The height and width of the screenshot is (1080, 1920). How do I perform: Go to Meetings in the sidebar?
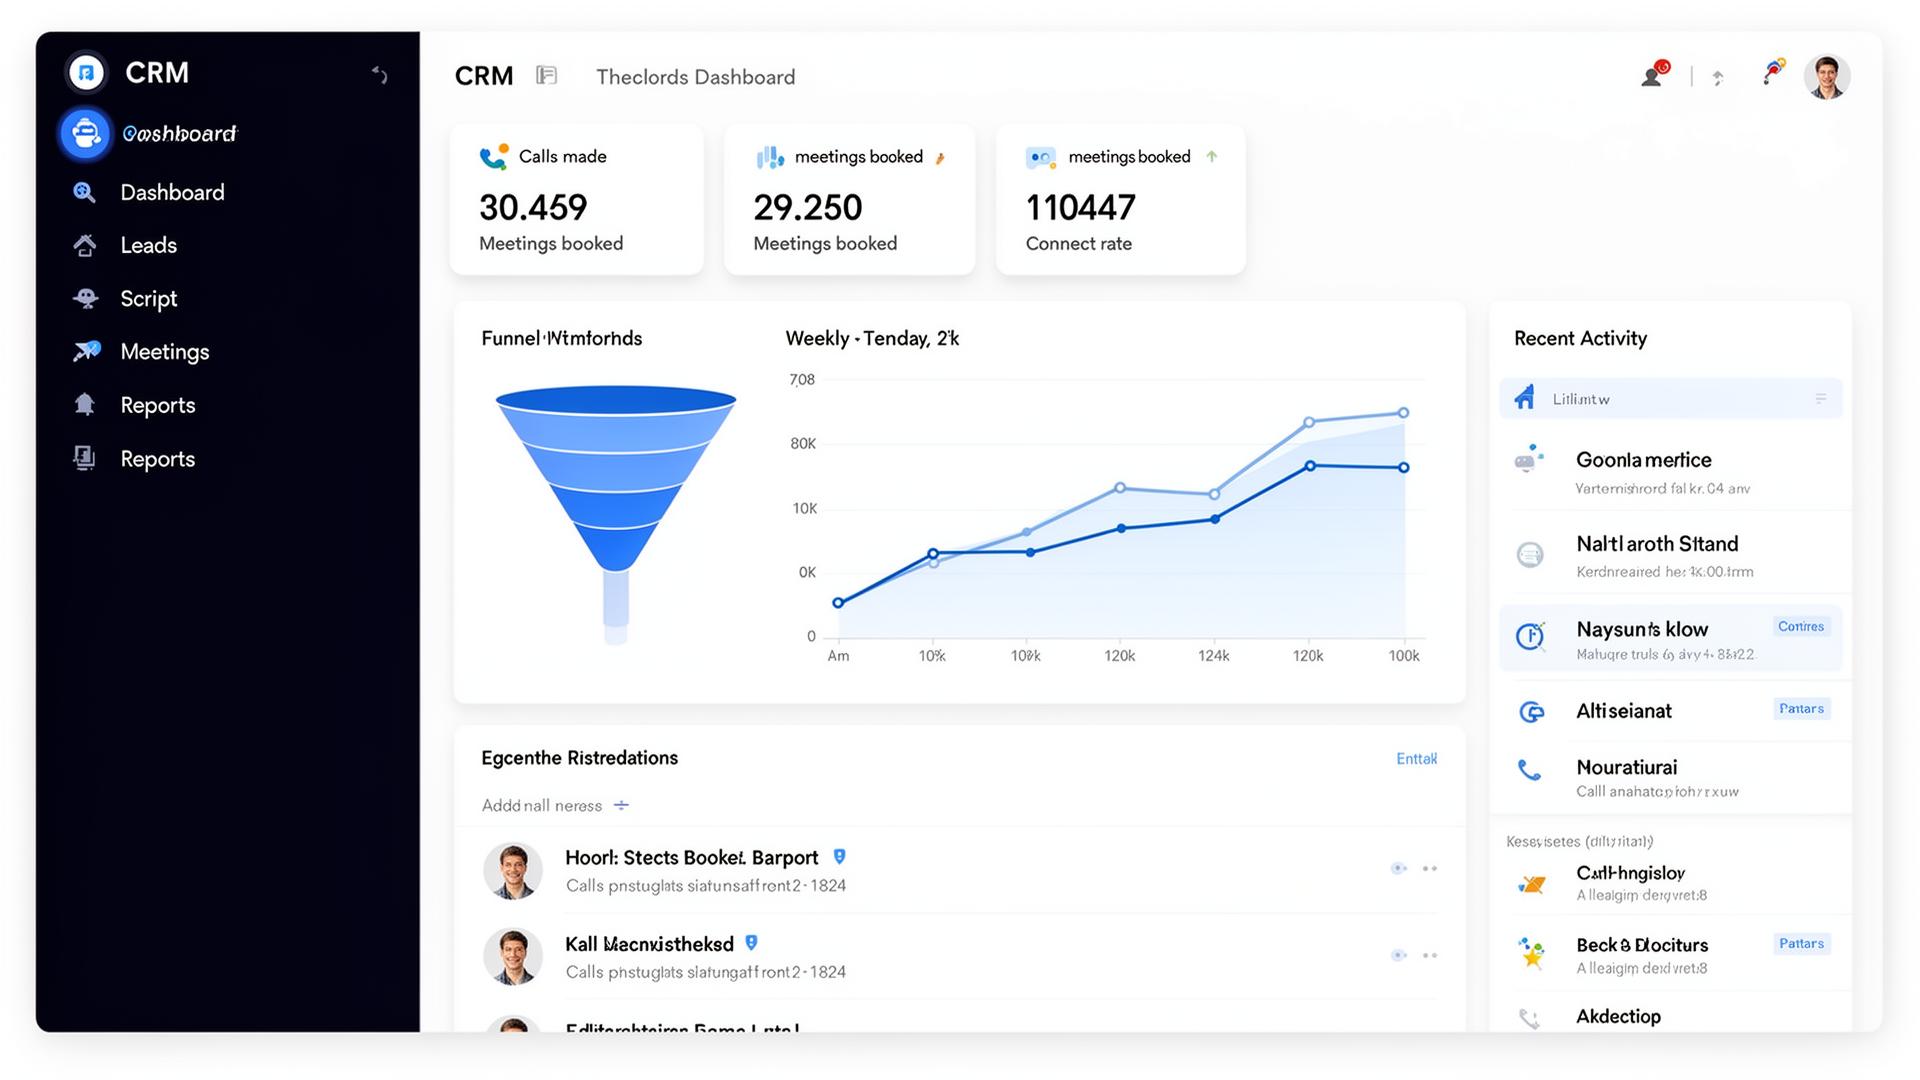[164, 352]
